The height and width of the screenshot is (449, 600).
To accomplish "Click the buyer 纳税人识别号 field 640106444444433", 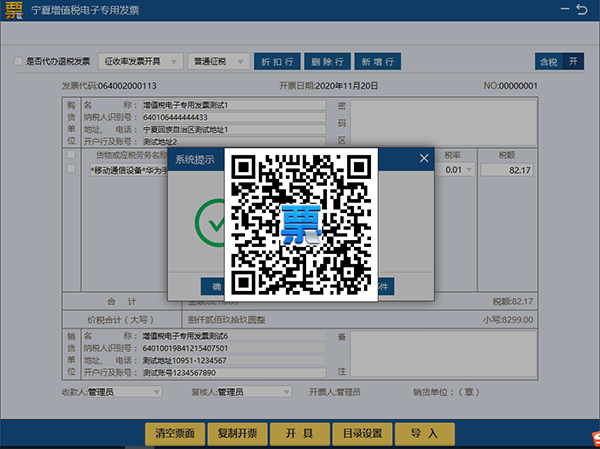I will pyautogui.click(x=234, y=117).
